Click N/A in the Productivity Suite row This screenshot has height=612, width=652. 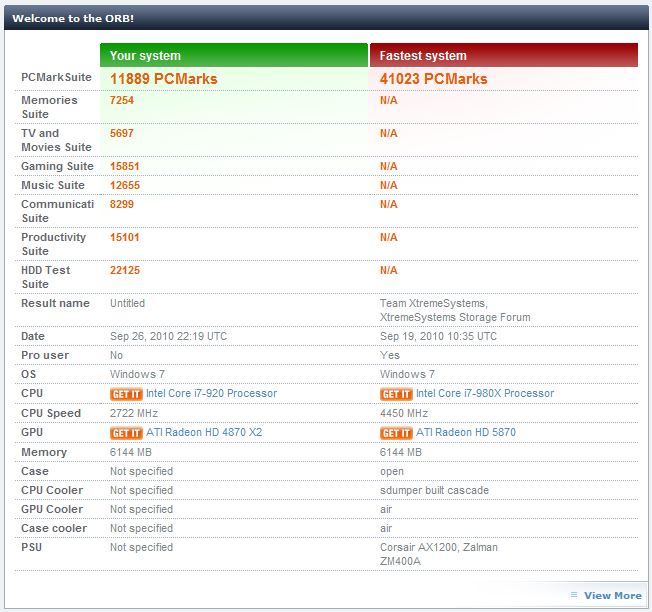pos(388,237)
